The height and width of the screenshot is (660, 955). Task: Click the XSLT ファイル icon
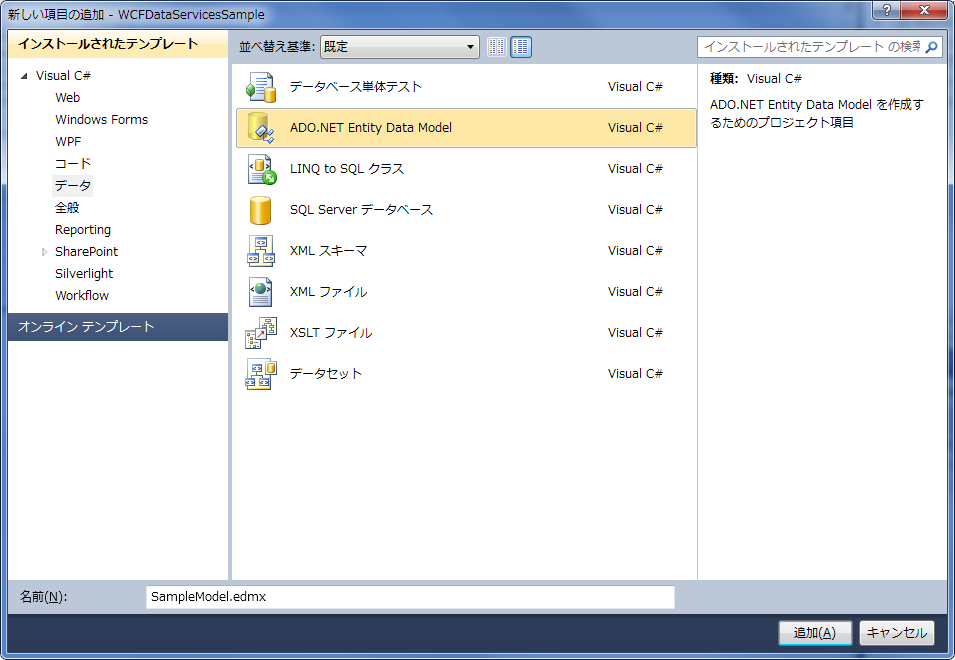(x=261, y=333)
